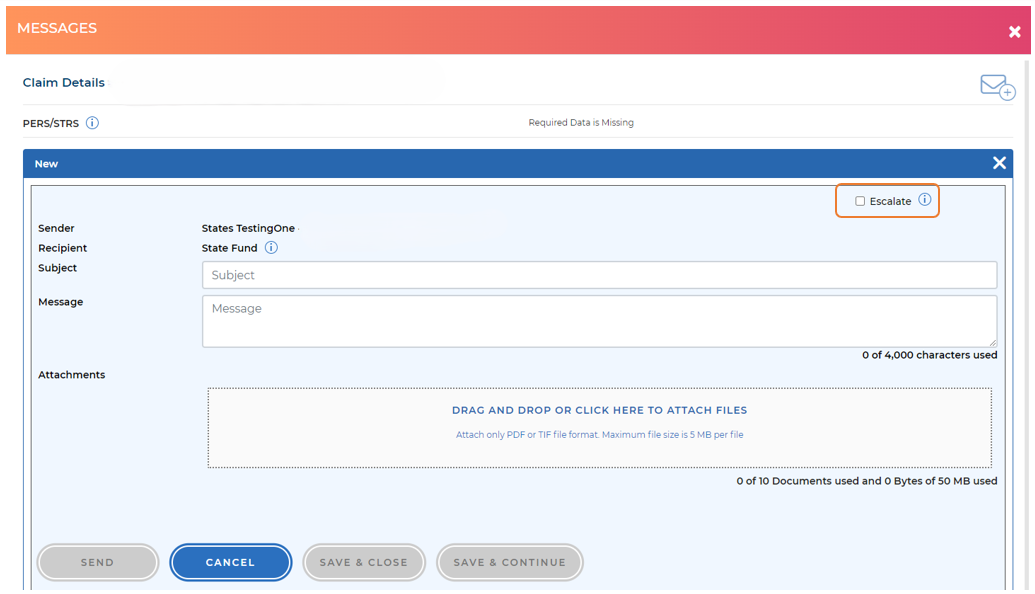The image size is (1035, 594).
Task: Click the PERS/STRS label
Action: [x=51, y=123]
